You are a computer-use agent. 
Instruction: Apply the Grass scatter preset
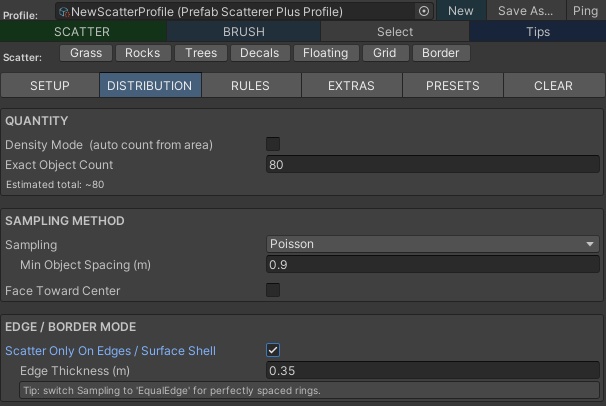tap(86, 53)
